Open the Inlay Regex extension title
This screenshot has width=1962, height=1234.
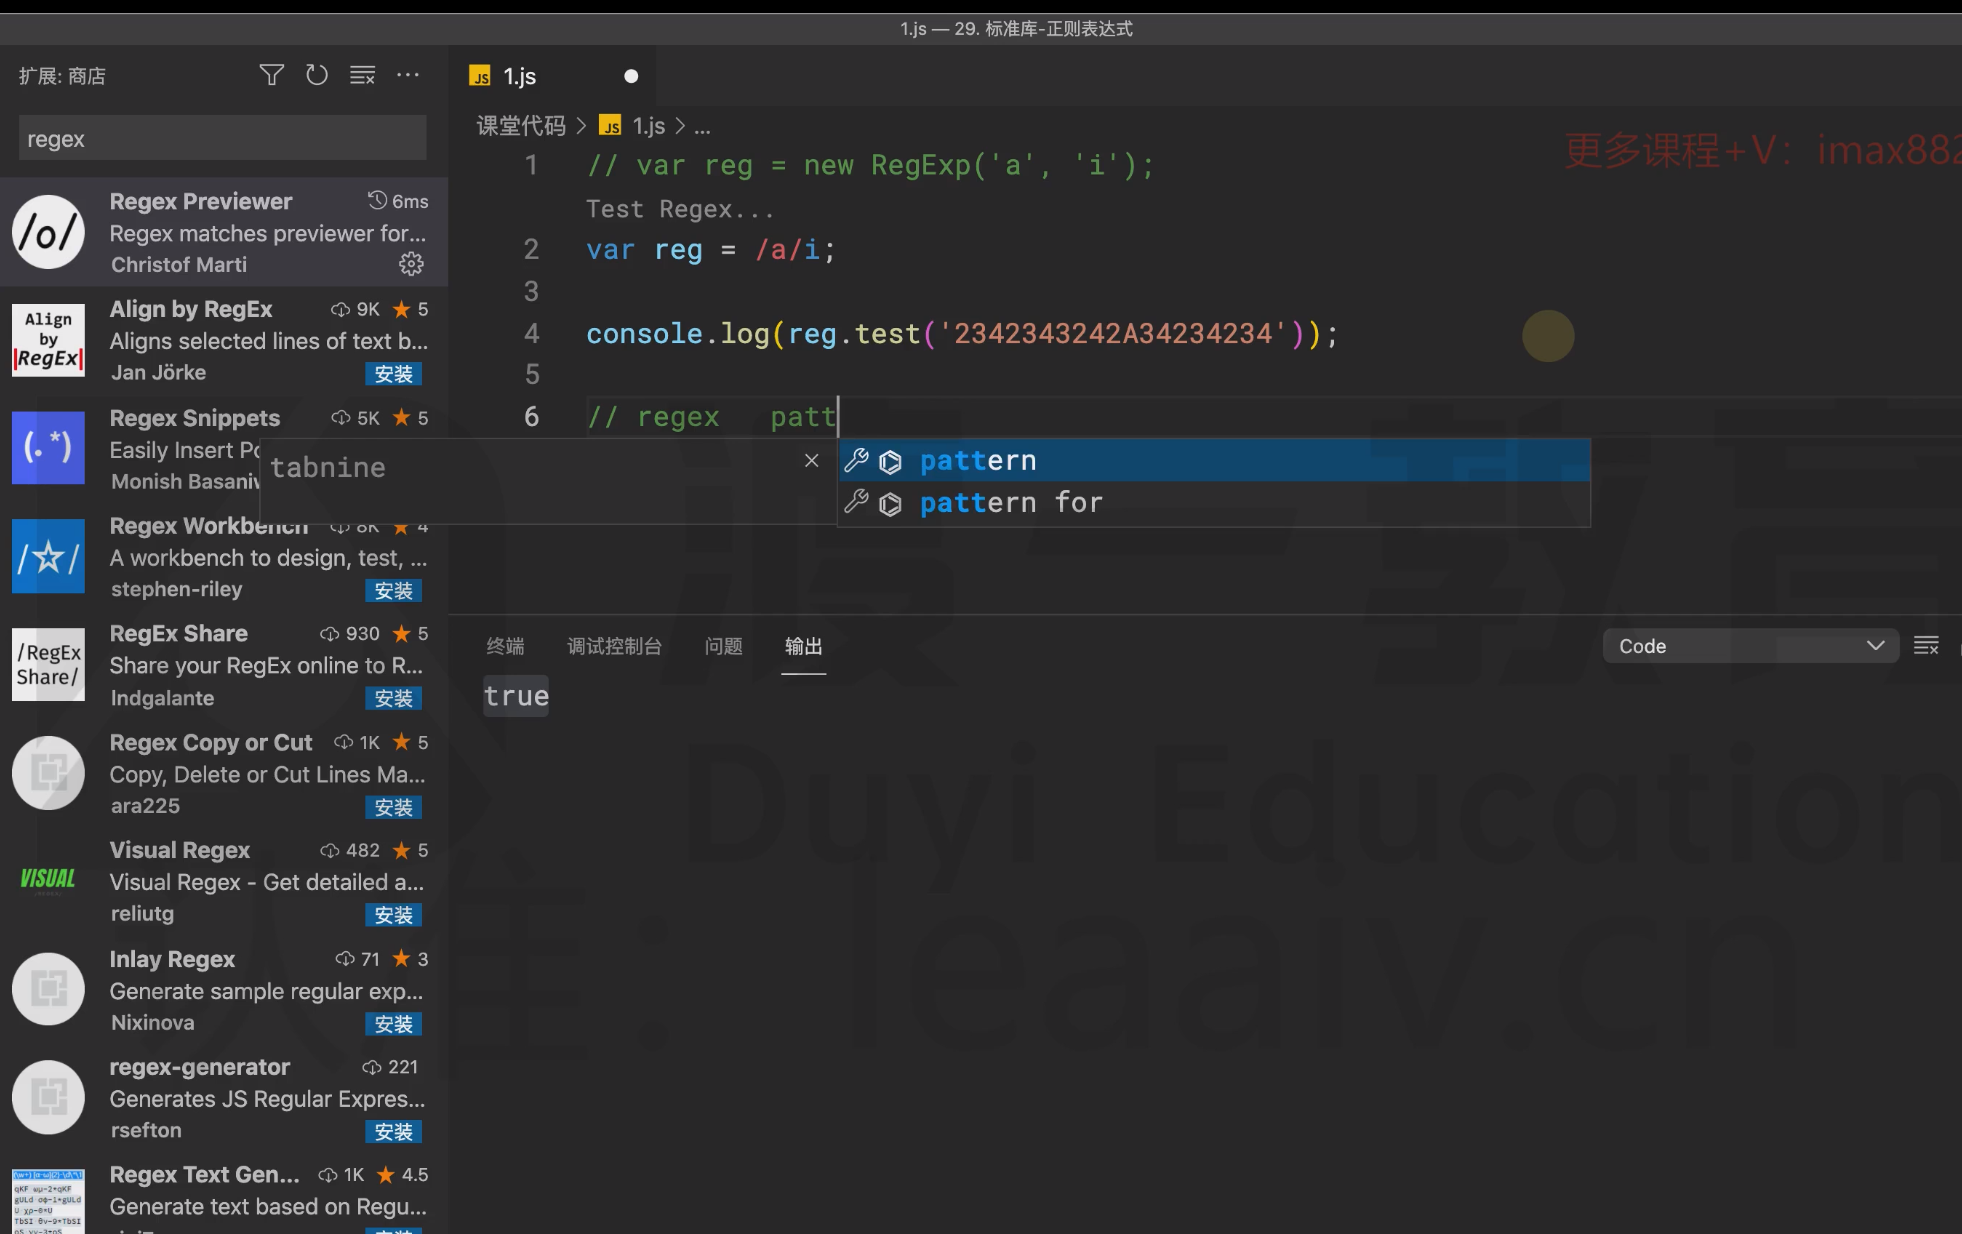172,959
